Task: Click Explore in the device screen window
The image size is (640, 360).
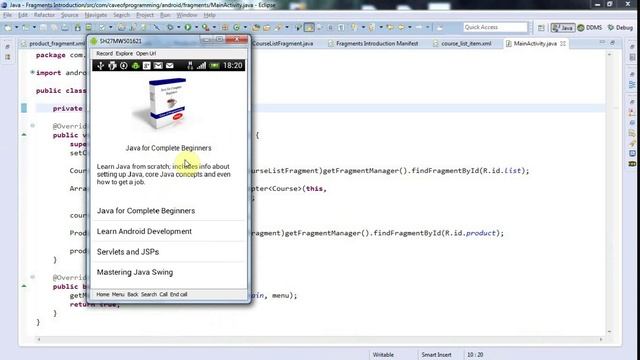Action: tap(124, 53)
